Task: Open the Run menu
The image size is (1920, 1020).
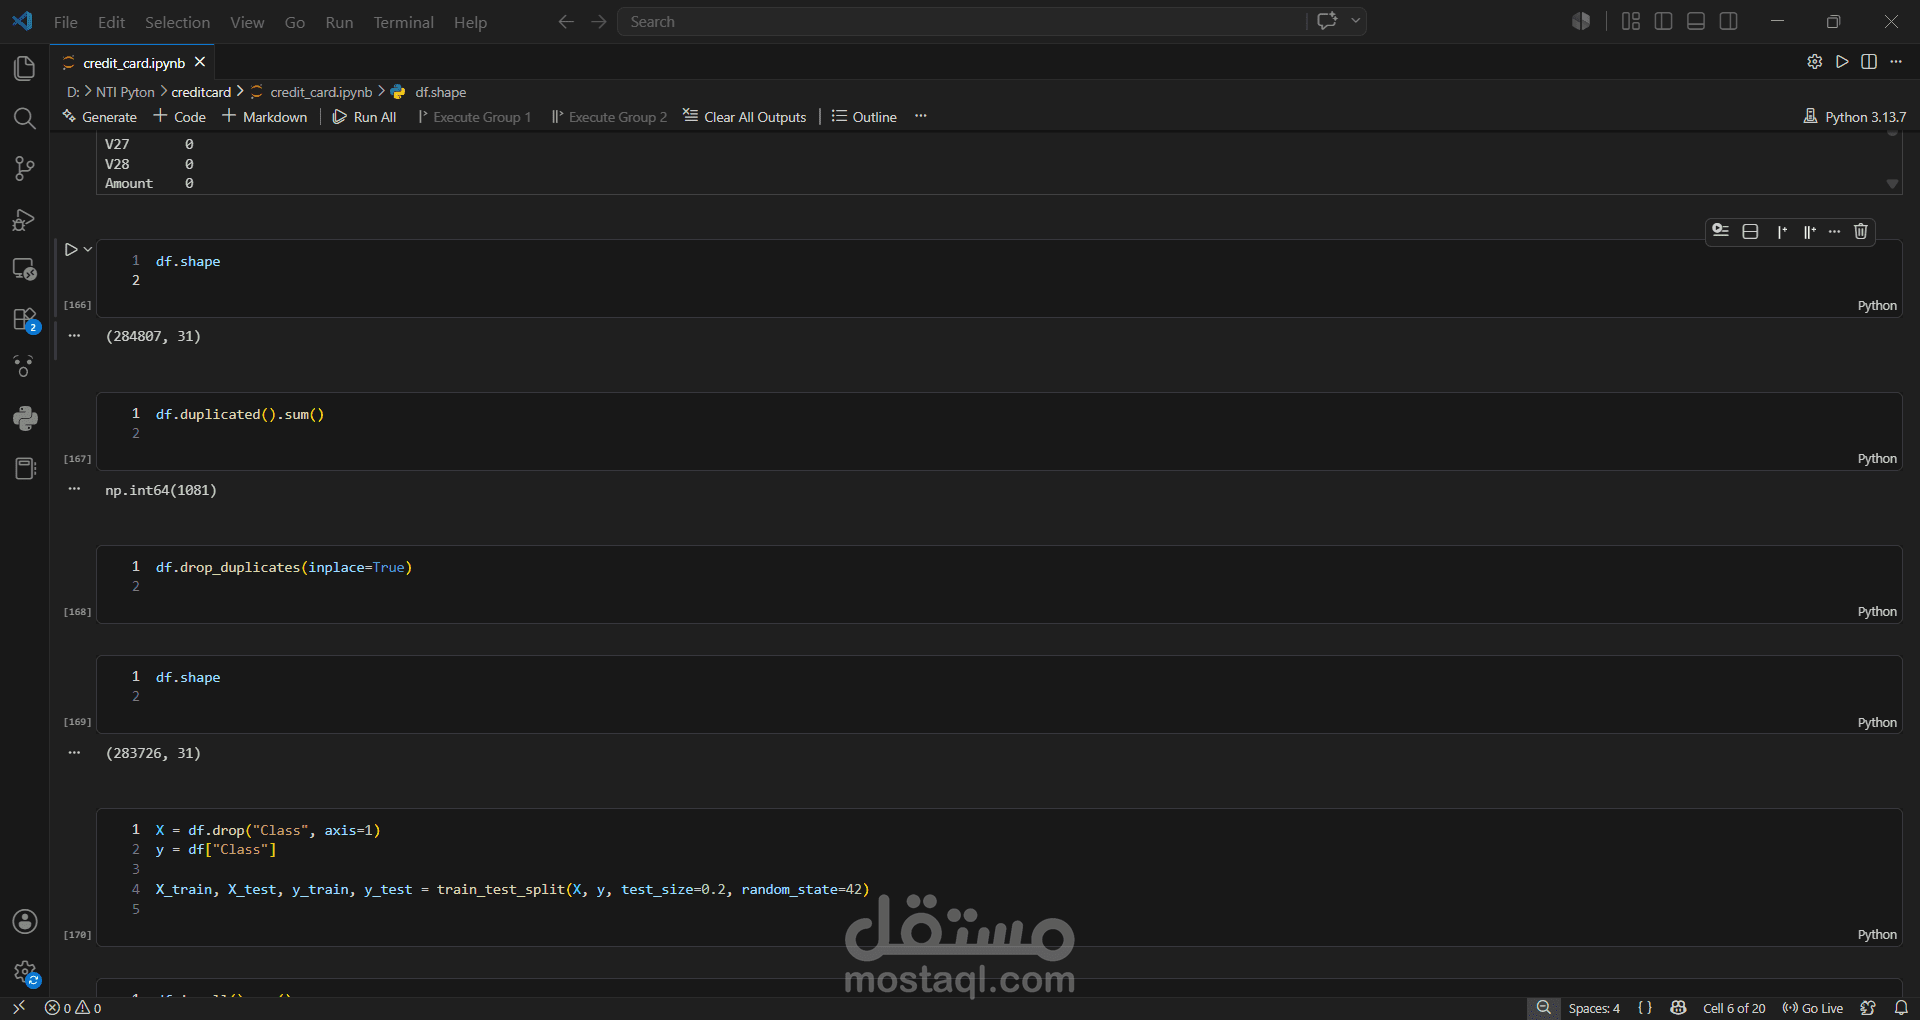Action: pyautogui.click(x=340, y=22)
